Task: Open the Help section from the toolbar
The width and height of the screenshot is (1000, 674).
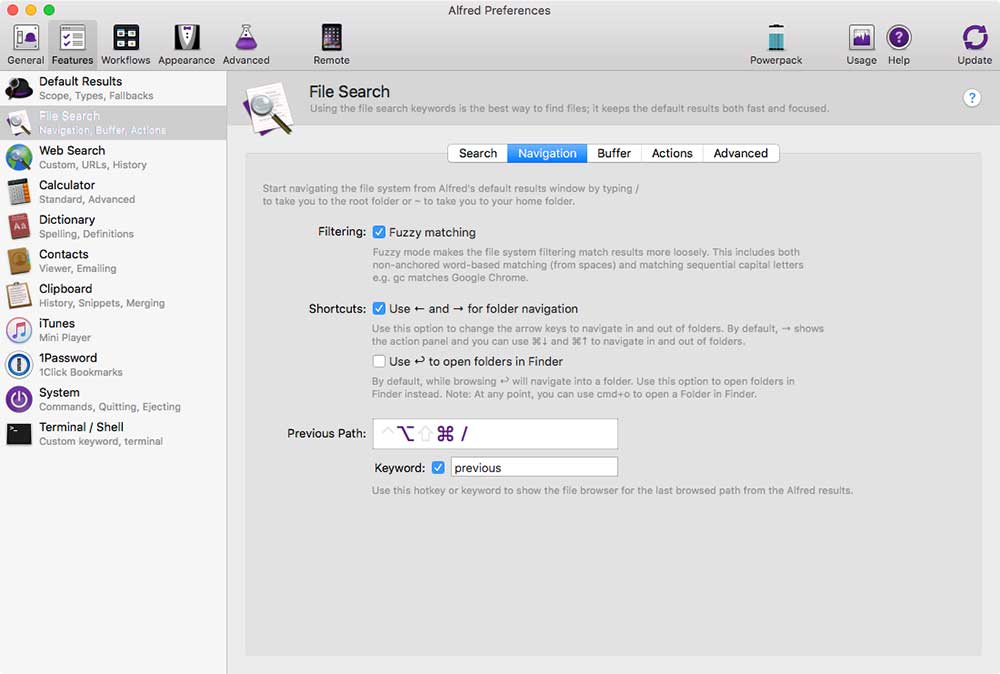Action: pos(898,40)
